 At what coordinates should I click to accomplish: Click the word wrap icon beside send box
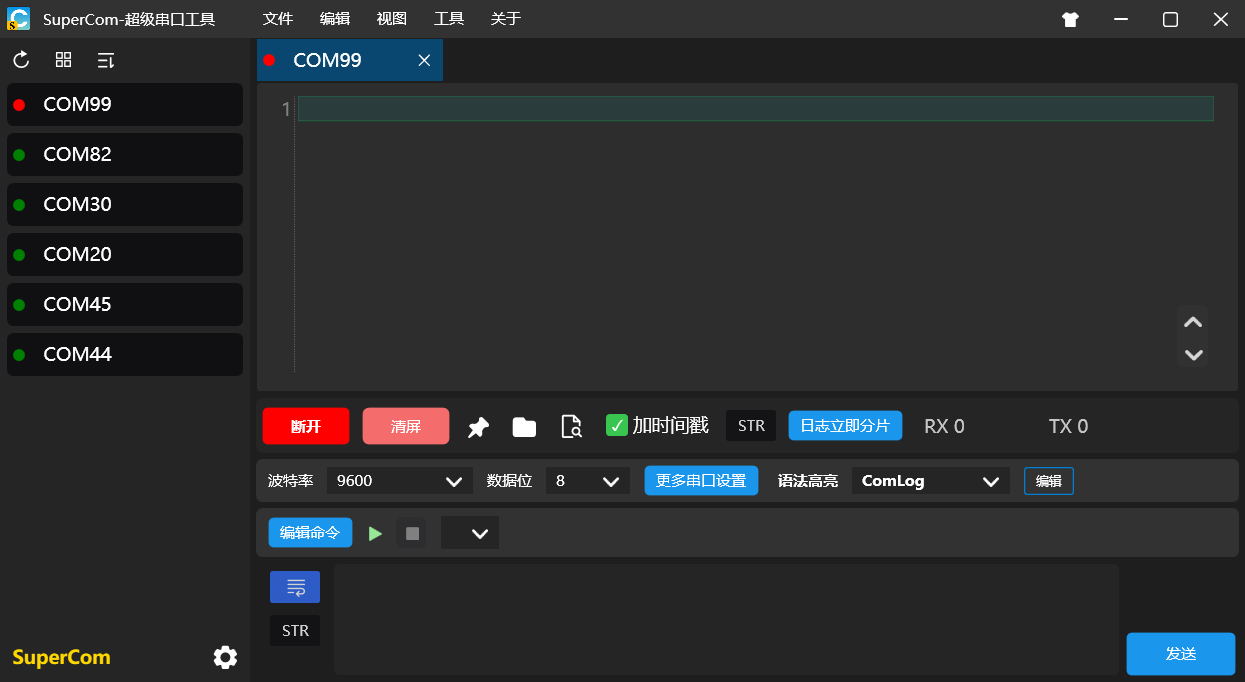(295, 587)
